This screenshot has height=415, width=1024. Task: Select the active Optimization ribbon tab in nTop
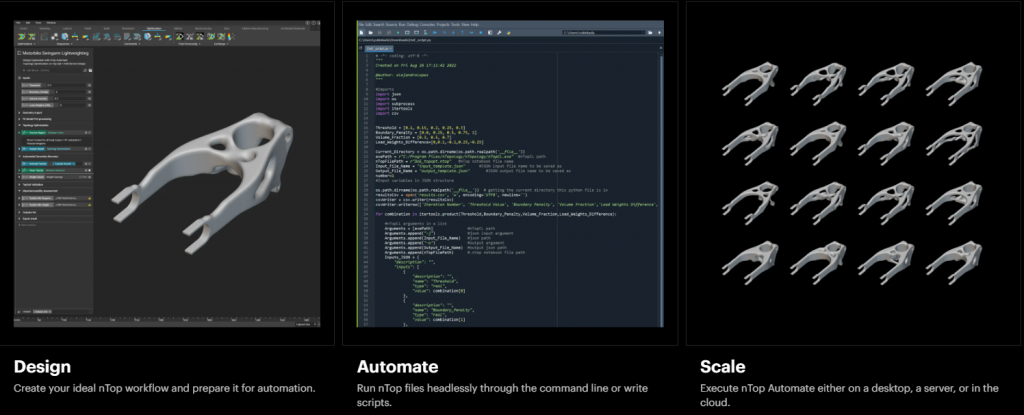click(x=154, y=29)
